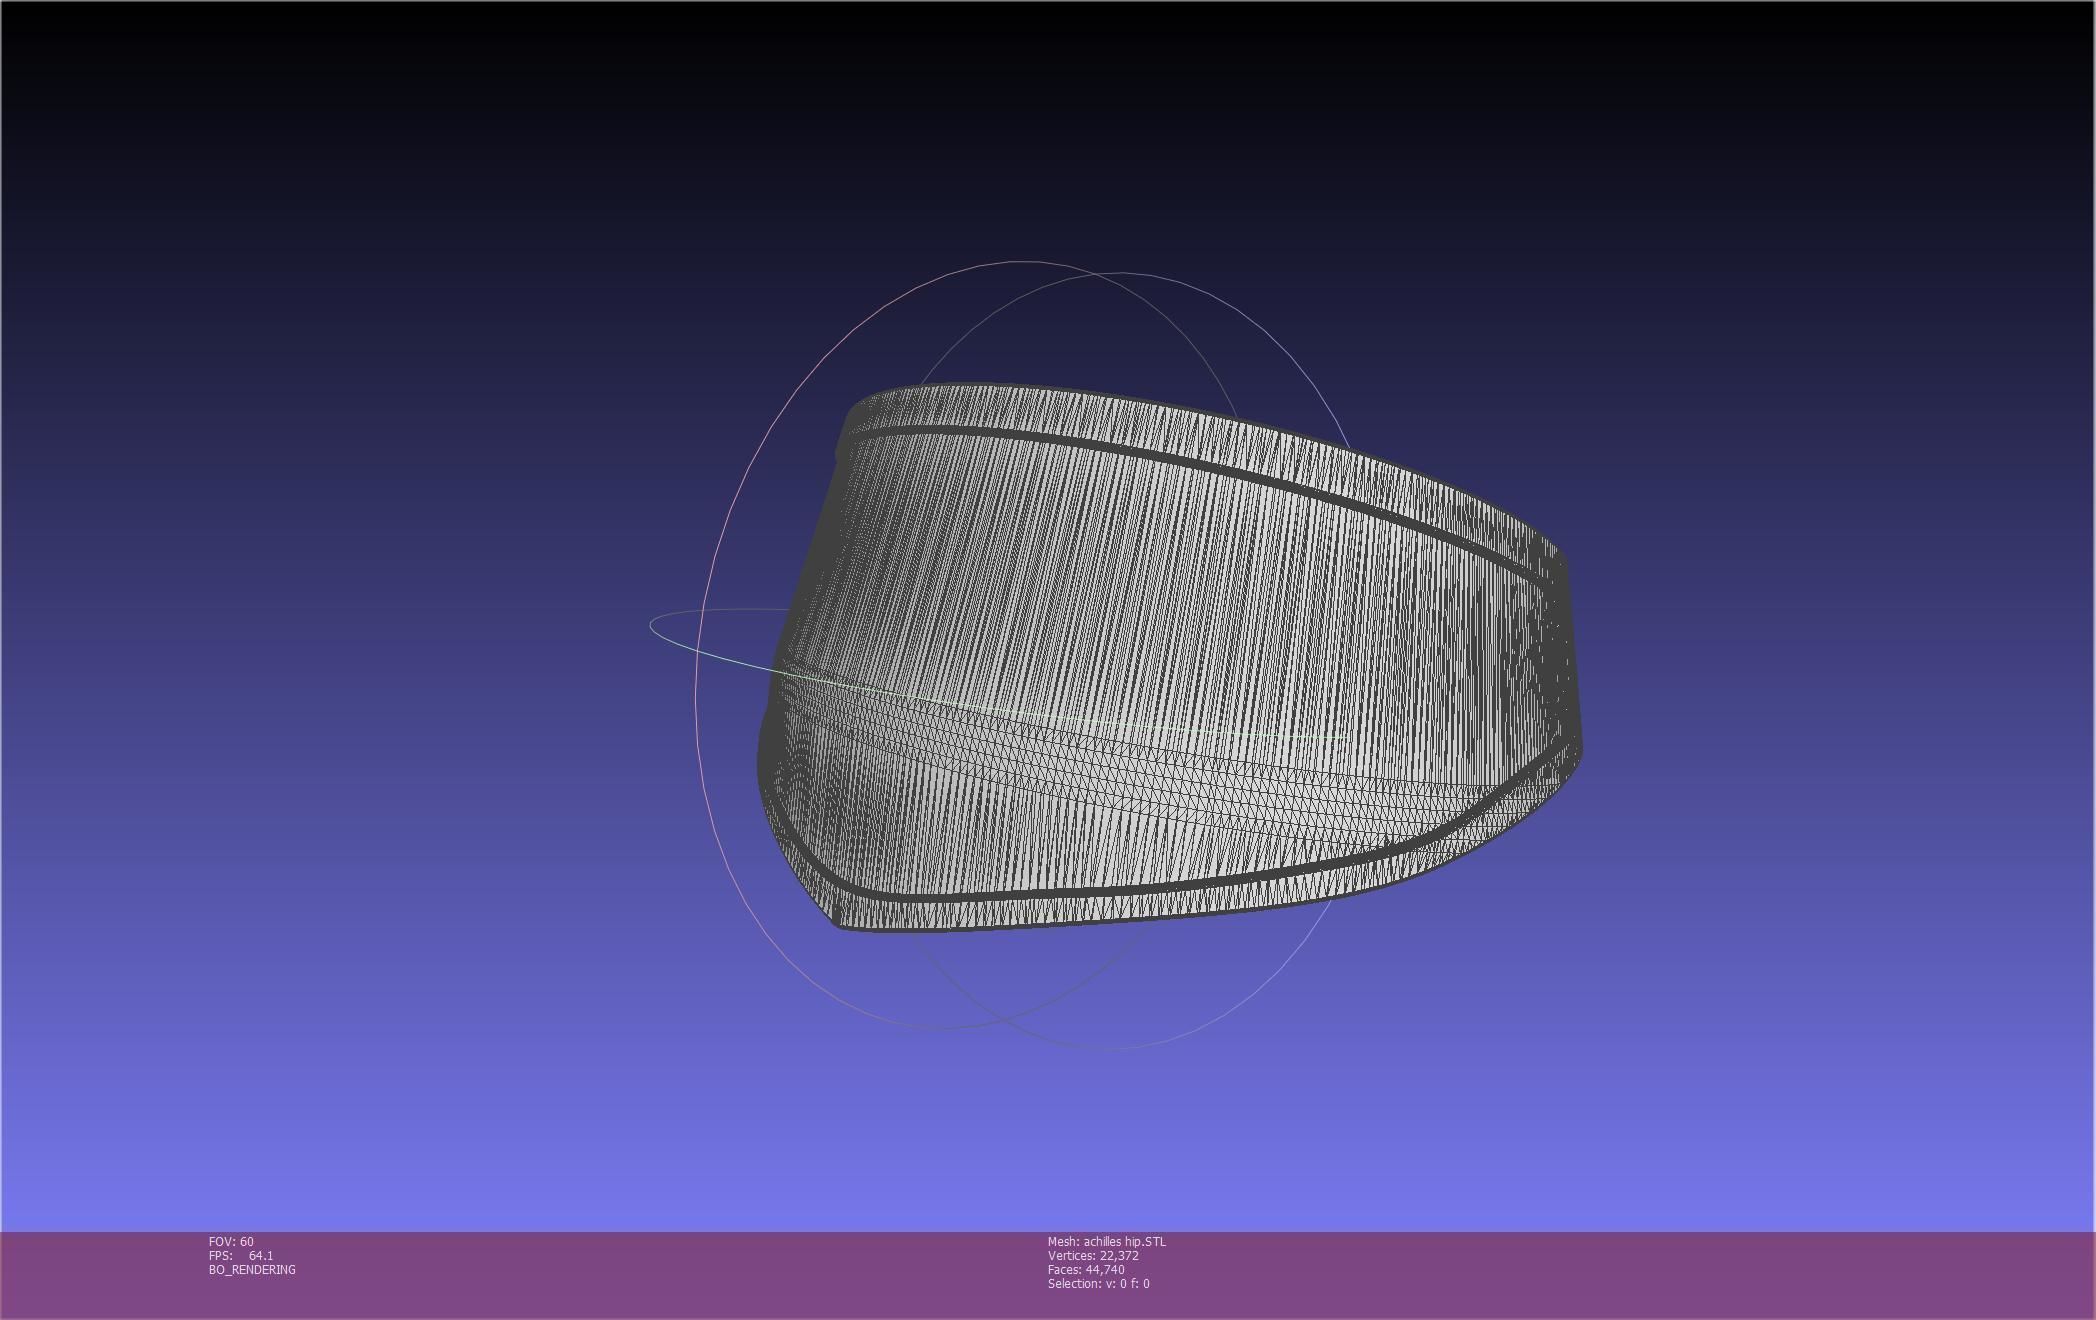Select the Mesh: achilles hip.STL label
Image resolution: width=2096 pixels, height=1320 pixels.
(x=1107, y=1241)
